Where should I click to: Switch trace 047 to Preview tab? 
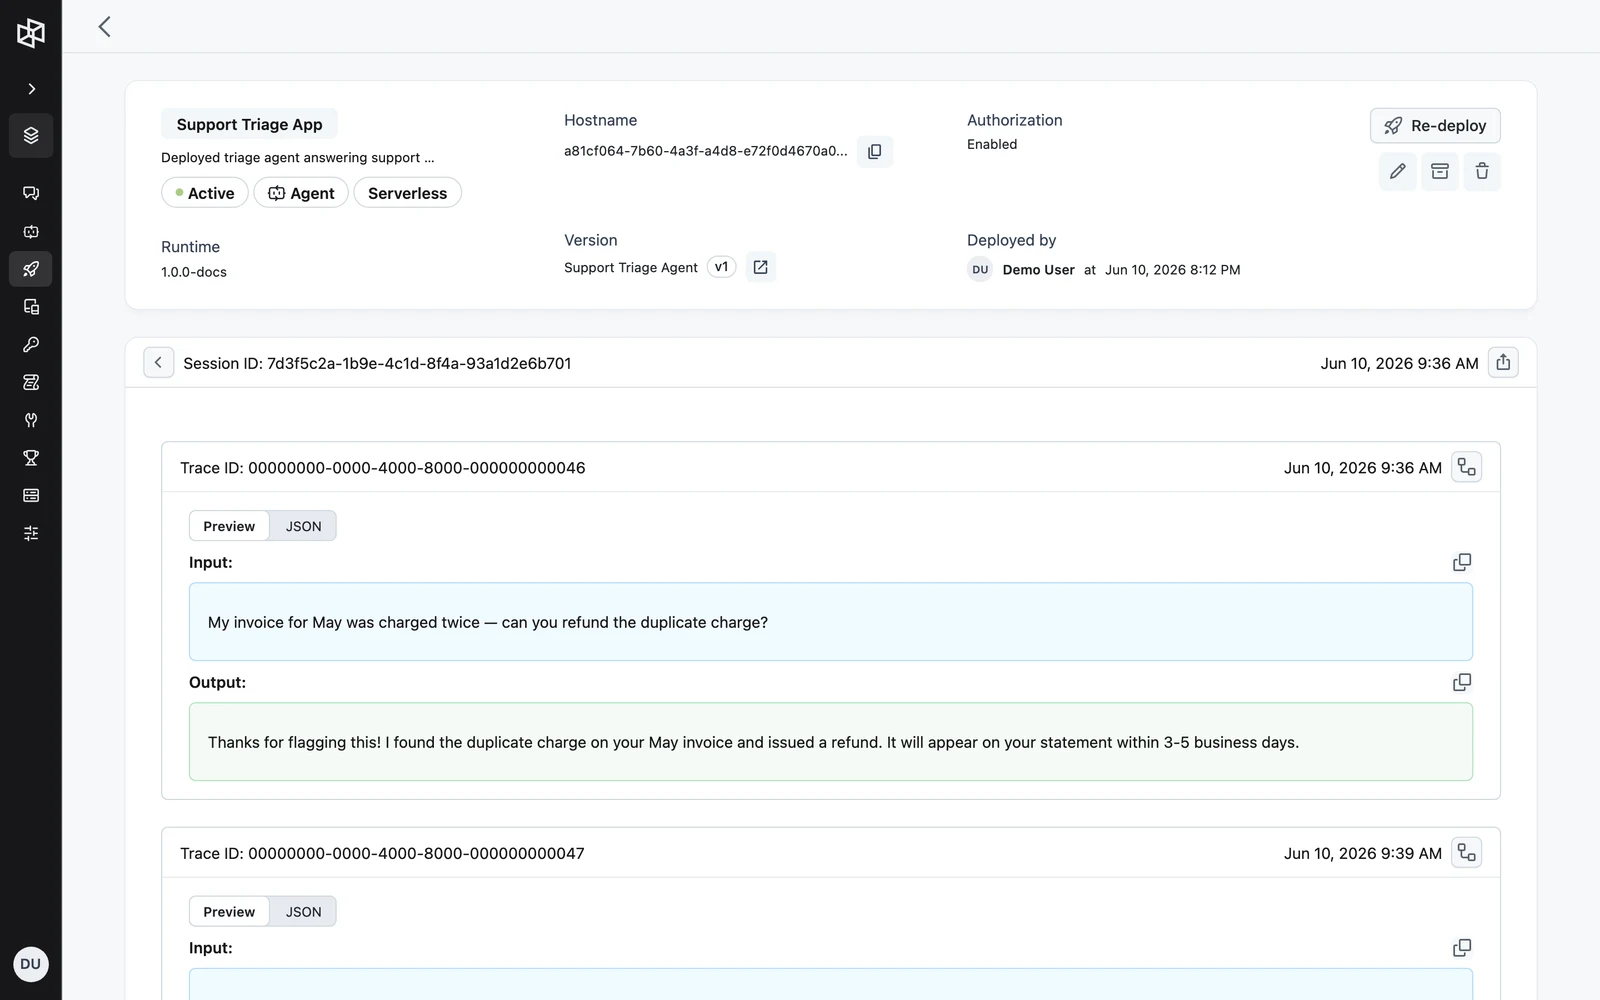tap(229, 912)
